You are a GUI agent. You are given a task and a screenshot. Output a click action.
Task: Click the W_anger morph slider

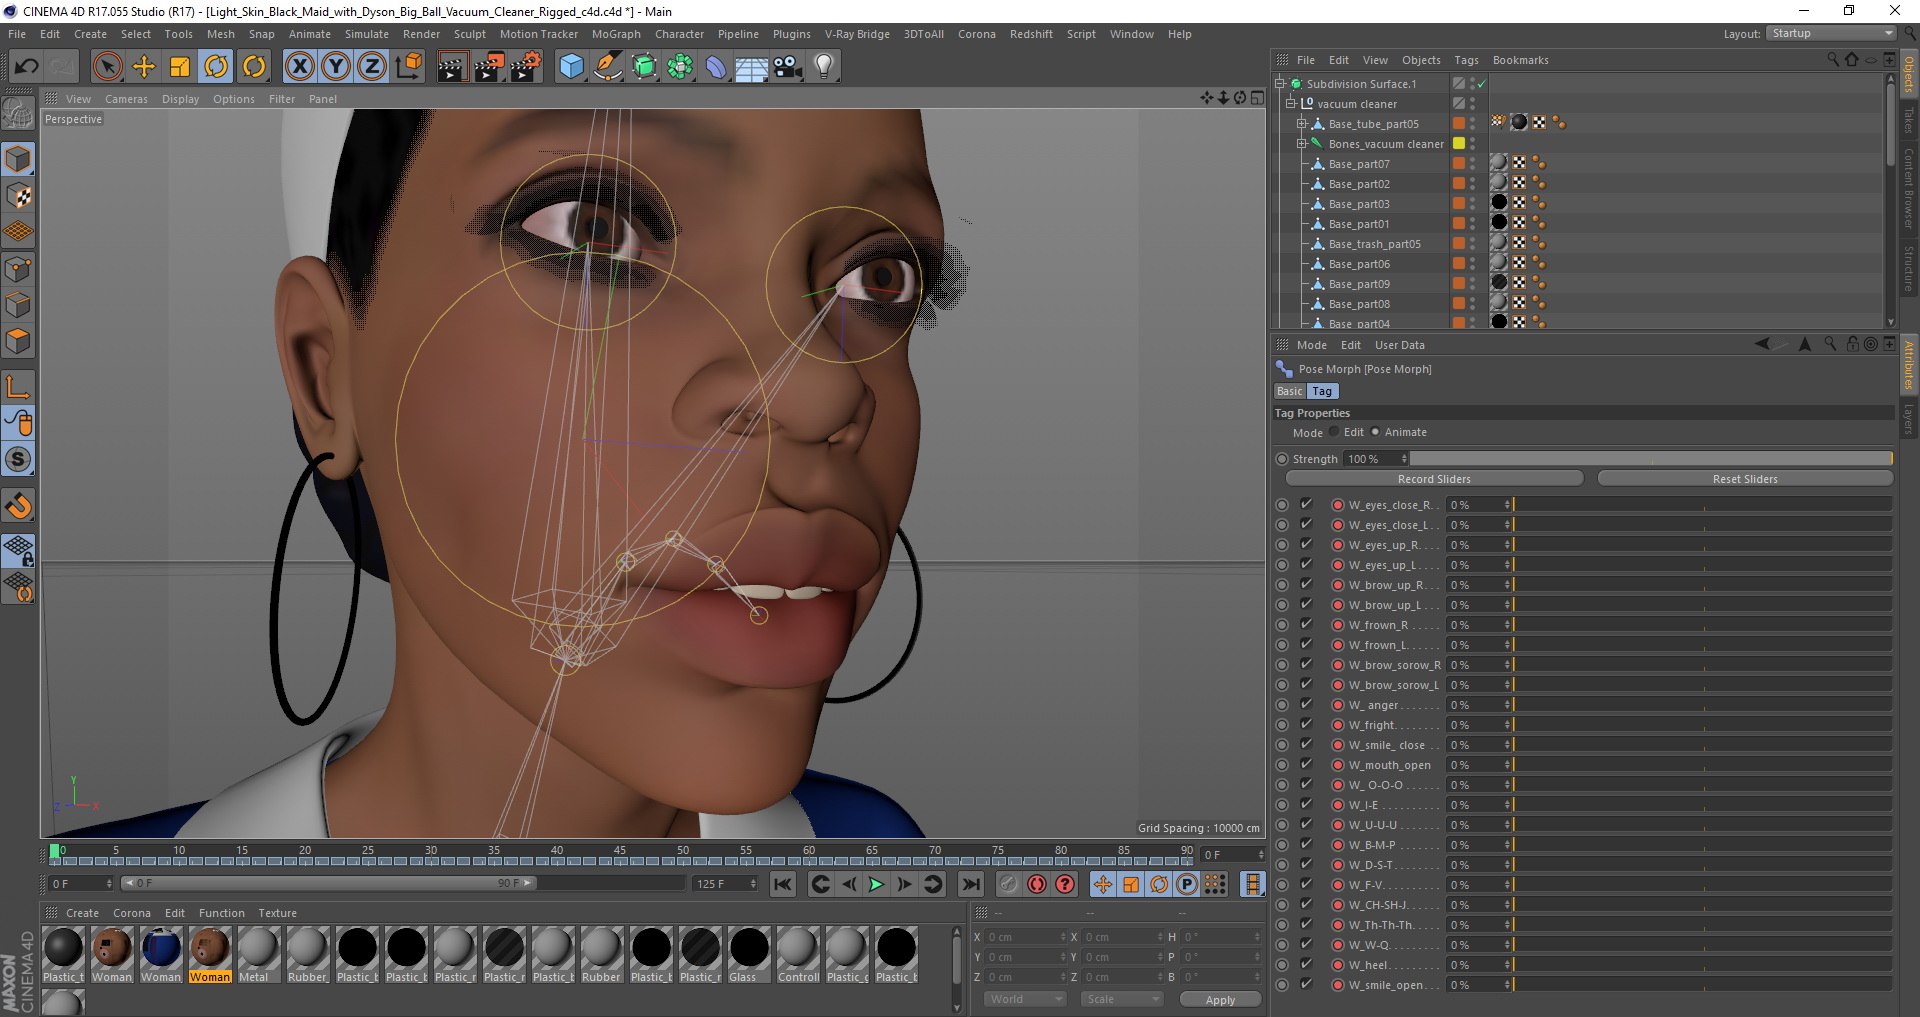[x=1702, y=705]
